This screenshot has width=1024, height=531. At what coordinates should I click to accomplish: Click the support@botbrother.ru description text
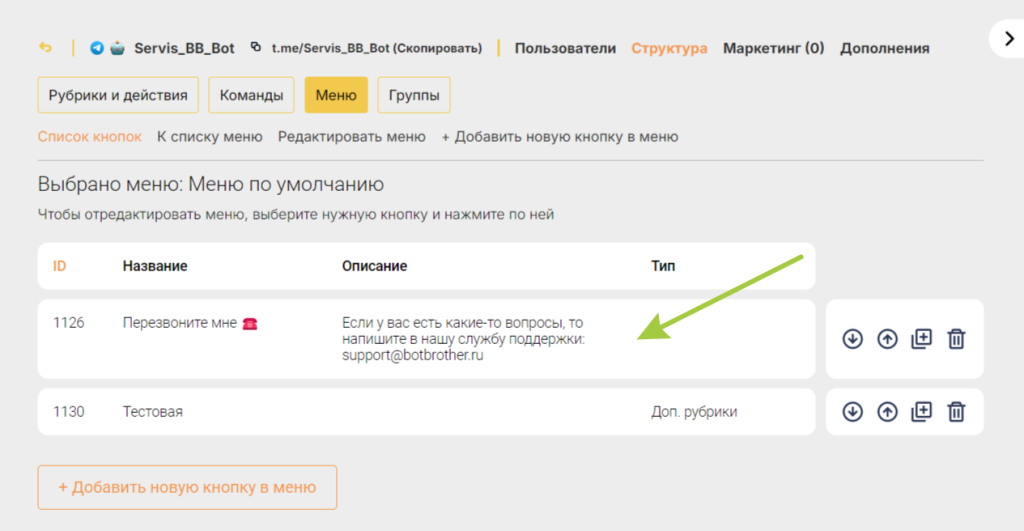point(413,355)
